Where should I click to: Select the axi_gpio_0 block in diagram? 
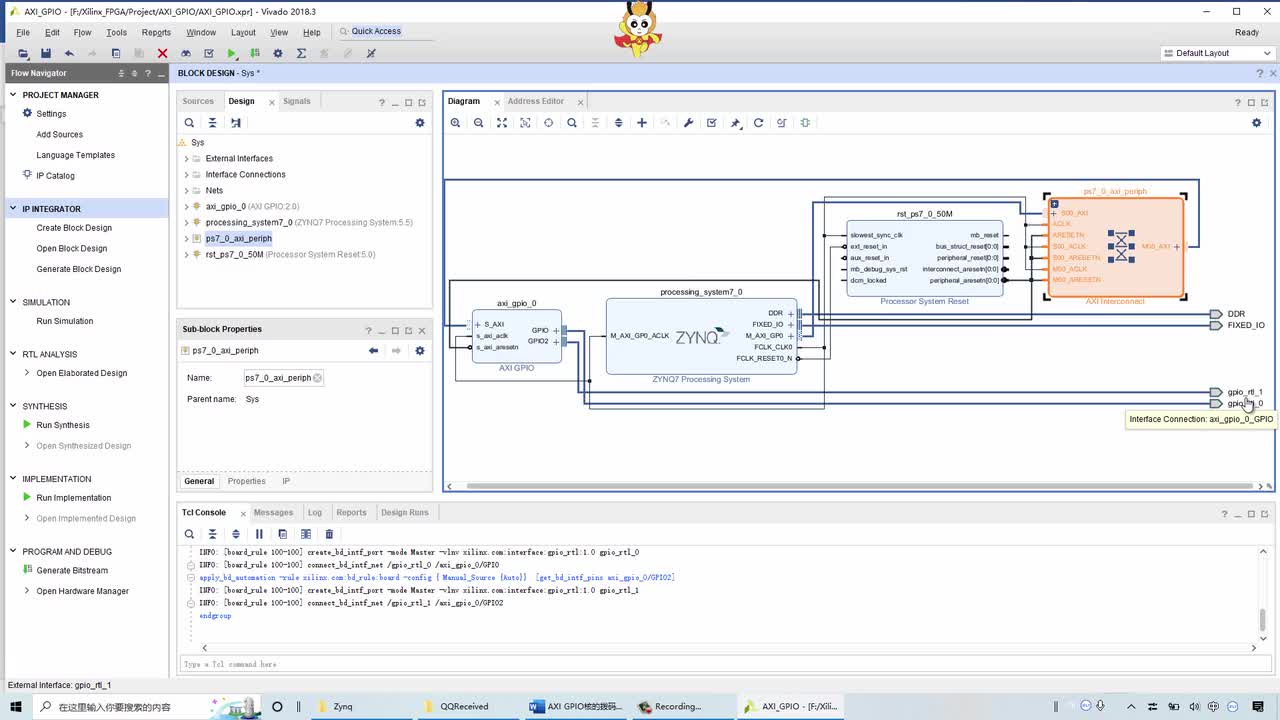tap(517, 336)
